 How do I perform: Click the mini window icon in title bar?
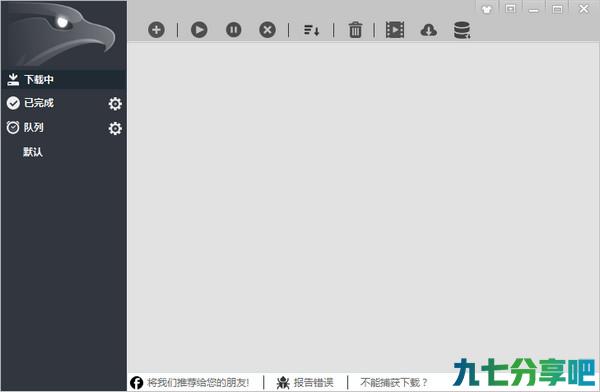click(510, 9)
